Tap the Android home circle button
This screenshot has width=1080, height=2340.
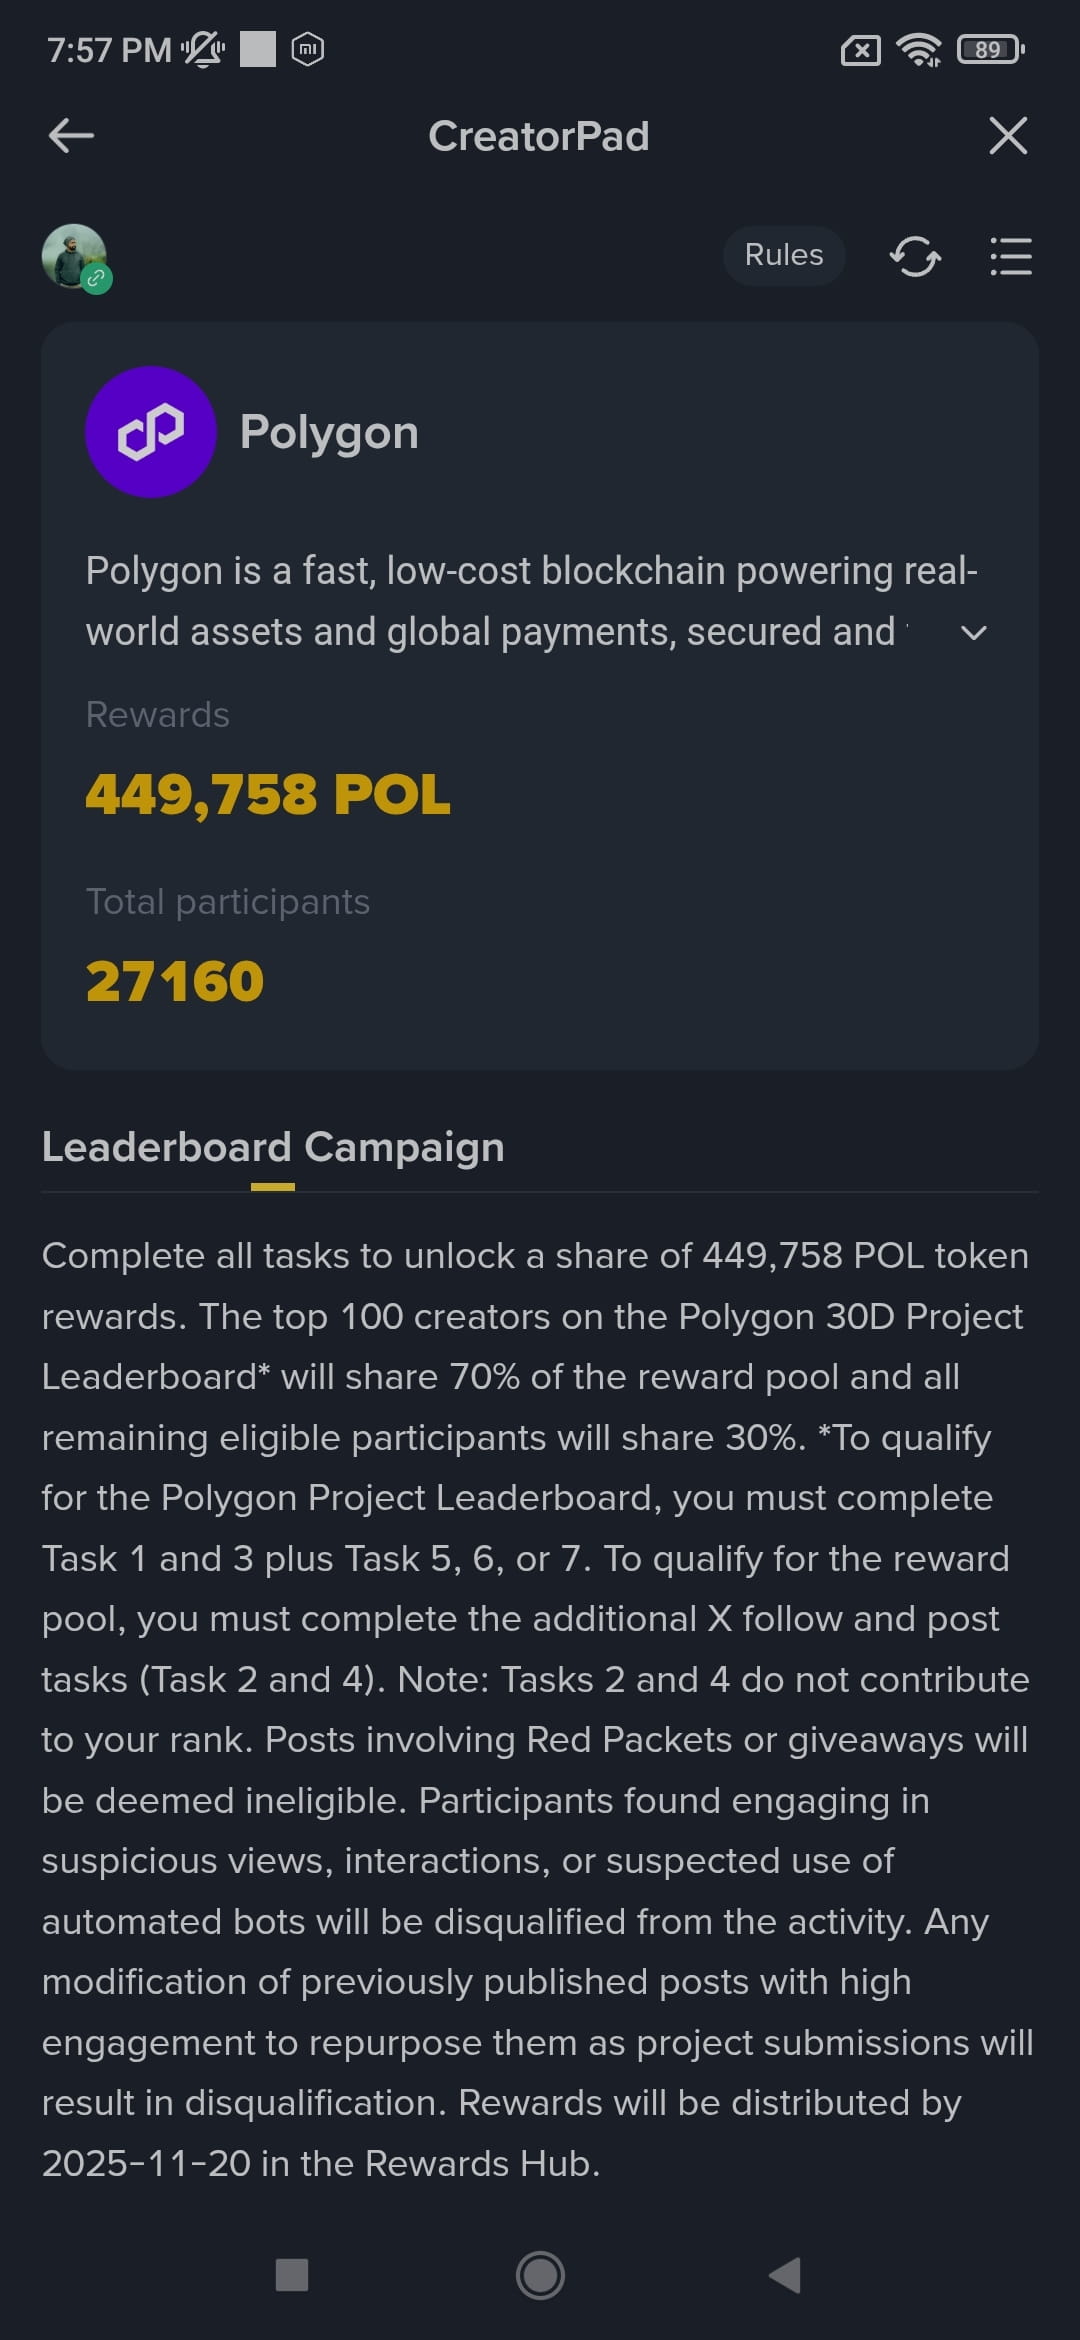(540, 2275)
